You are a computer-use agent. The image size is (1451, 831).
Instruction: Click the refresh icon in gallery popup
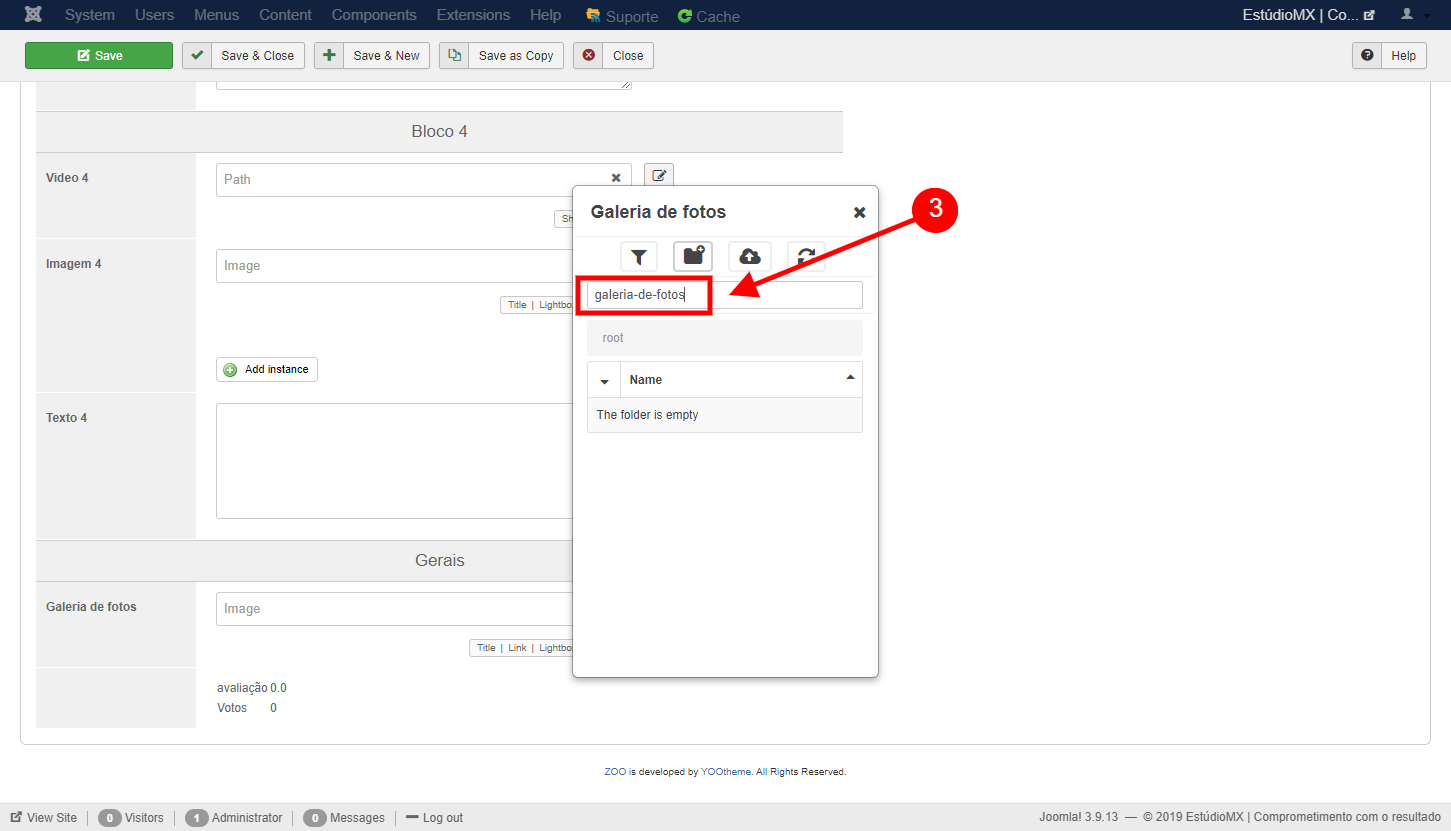(x=805, y=257)
